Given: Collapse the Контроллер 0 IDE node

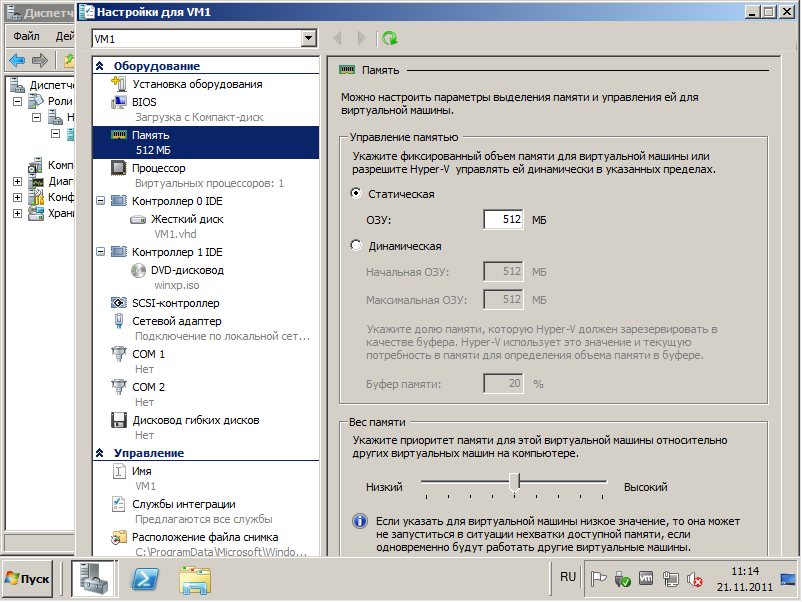Looking at the screenshot, I should tap(100, 201).
